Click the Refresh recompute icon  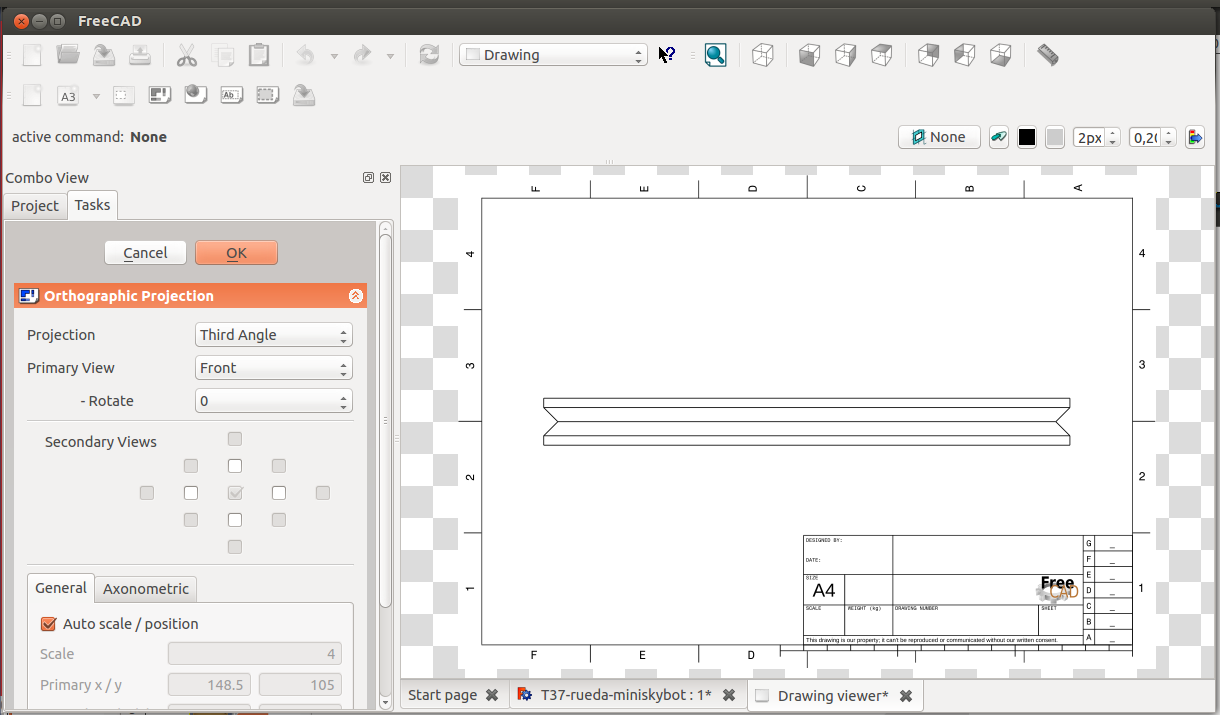coord(429,55)
